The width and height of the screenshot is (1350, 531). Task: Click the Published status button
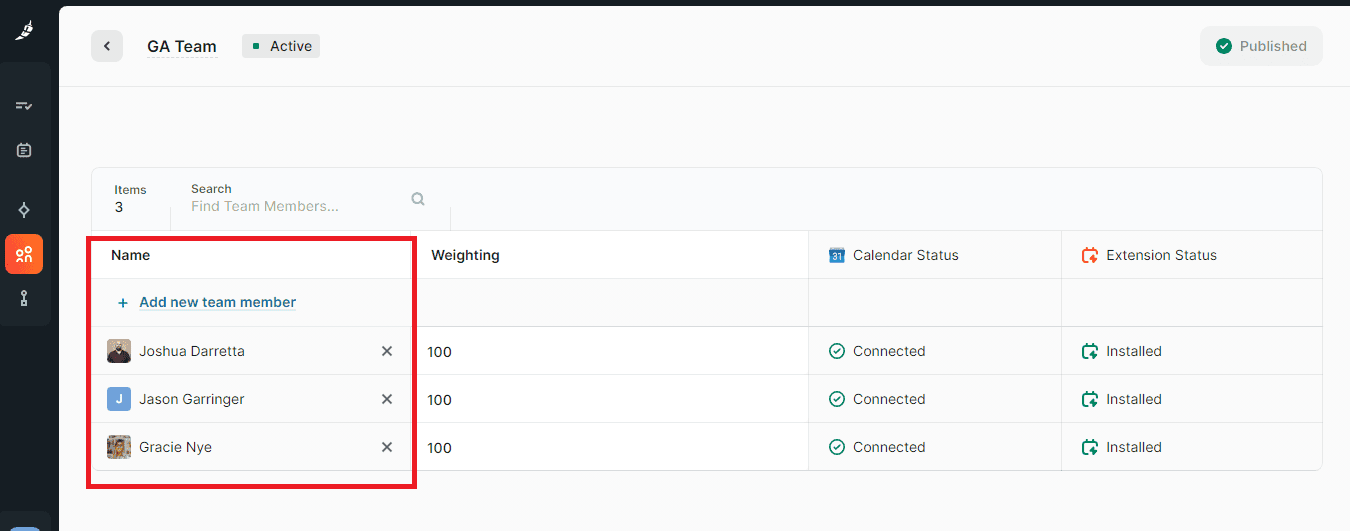click(1261, 46)
